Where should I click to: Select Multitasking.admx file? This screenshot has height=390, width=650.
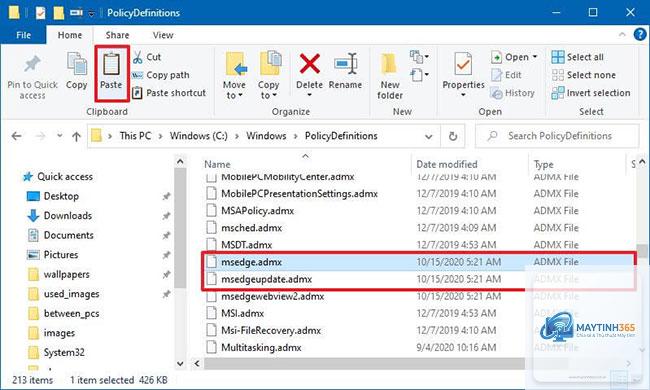click(x=254, y=347)
